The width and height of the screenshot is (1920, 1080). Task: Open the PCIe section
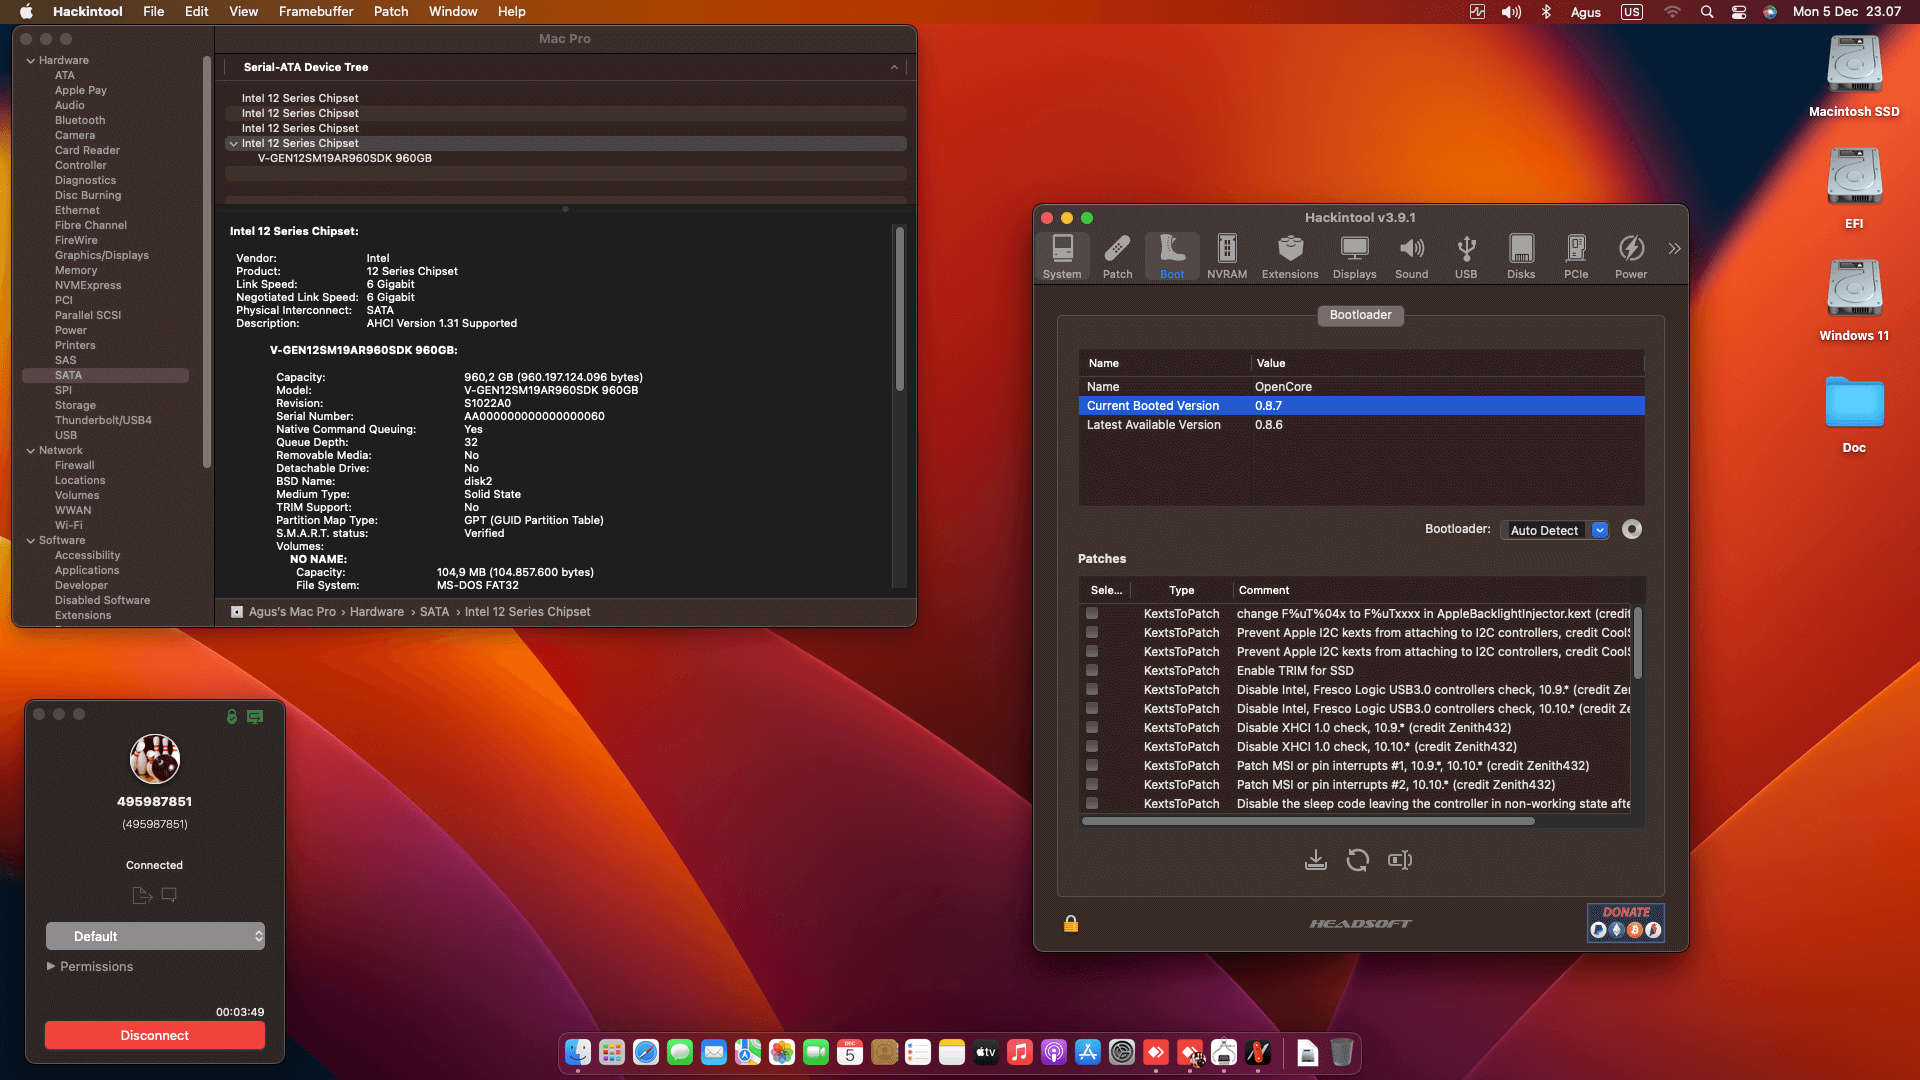tap(1576, 256)
